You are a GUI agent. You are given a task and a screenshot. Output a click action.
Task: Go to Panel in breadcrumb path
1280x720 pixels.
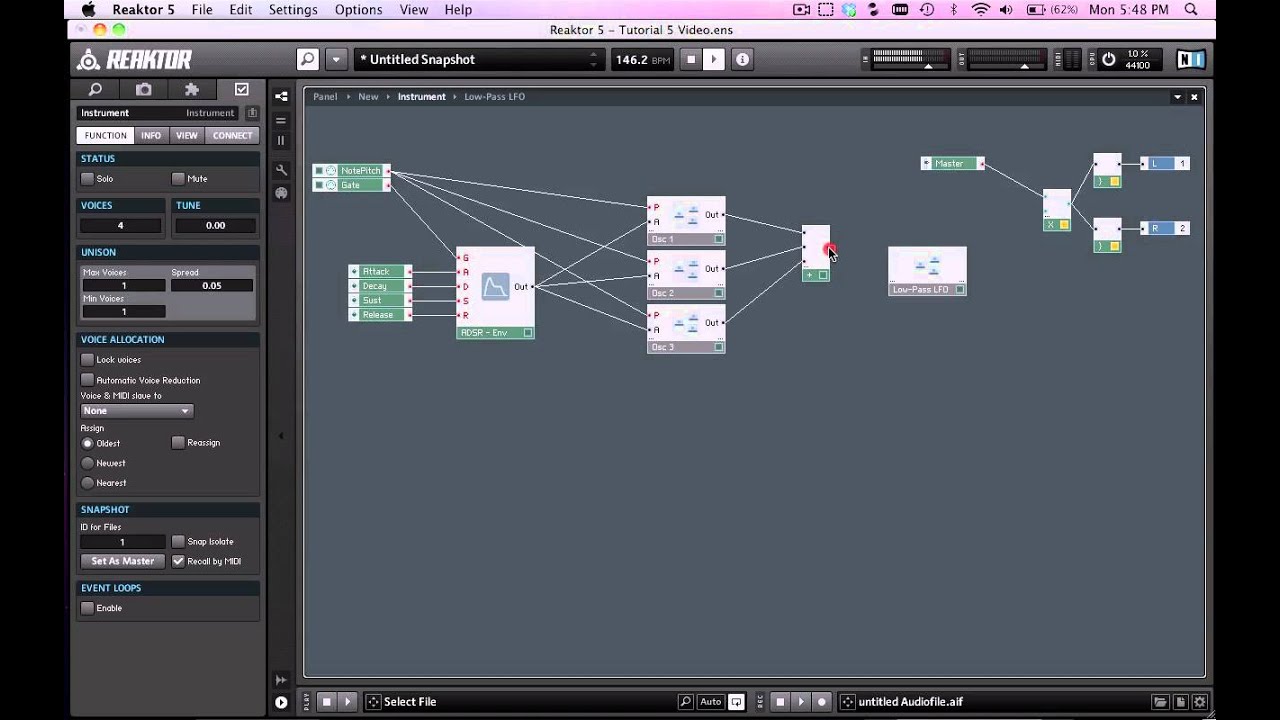tap(325, 97)
